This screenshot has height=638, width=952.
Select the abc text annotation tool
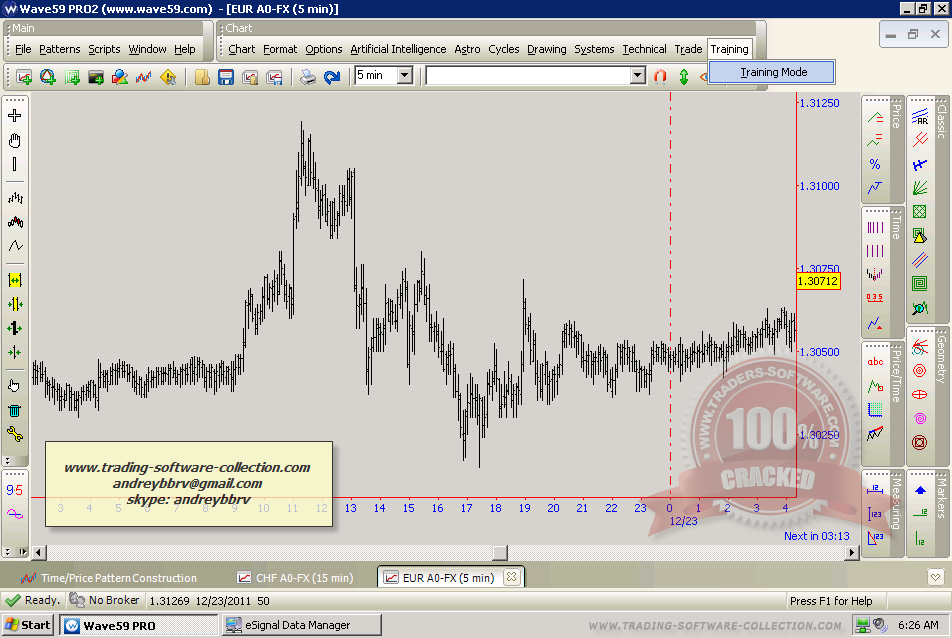point(875,362)
